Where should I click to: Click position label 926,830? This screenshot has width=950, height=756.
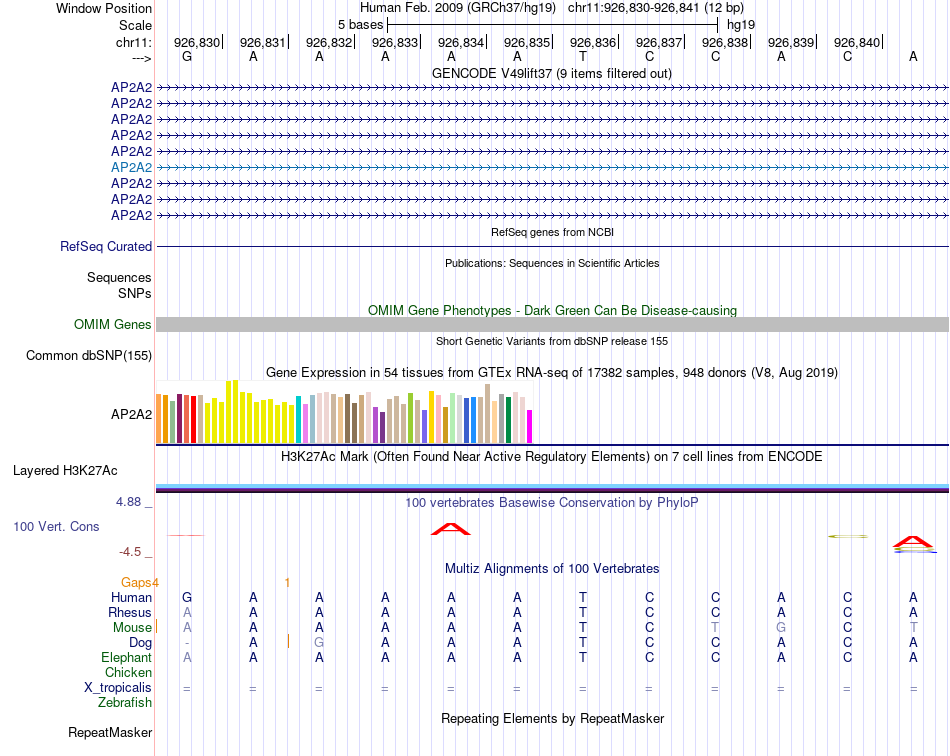pos(197,42)
